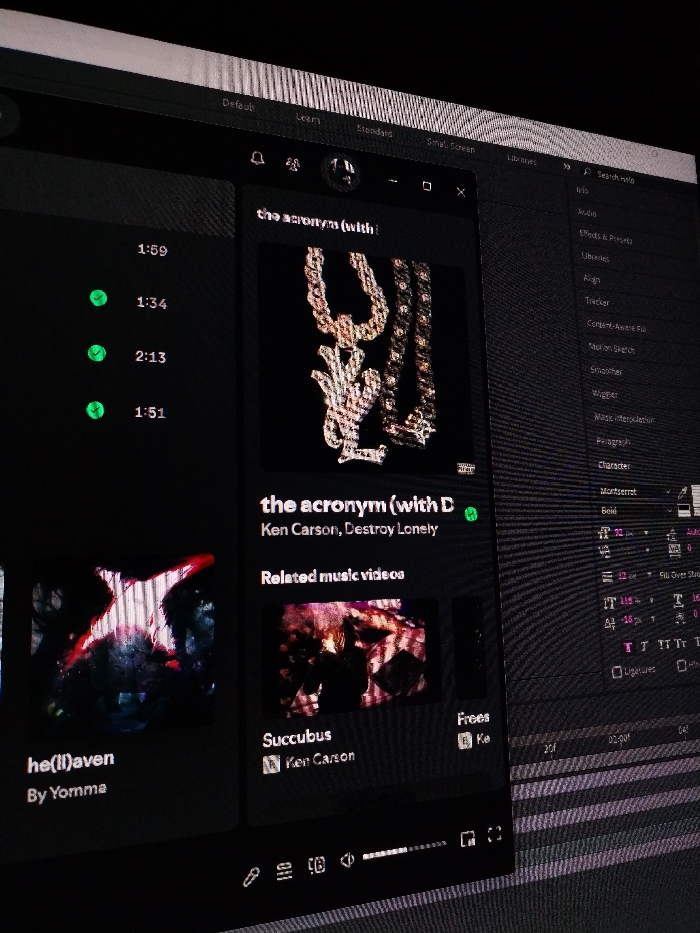Switch to After Effects Small Screen workspace
The image size is (700, 933).
tap(451, 145)
